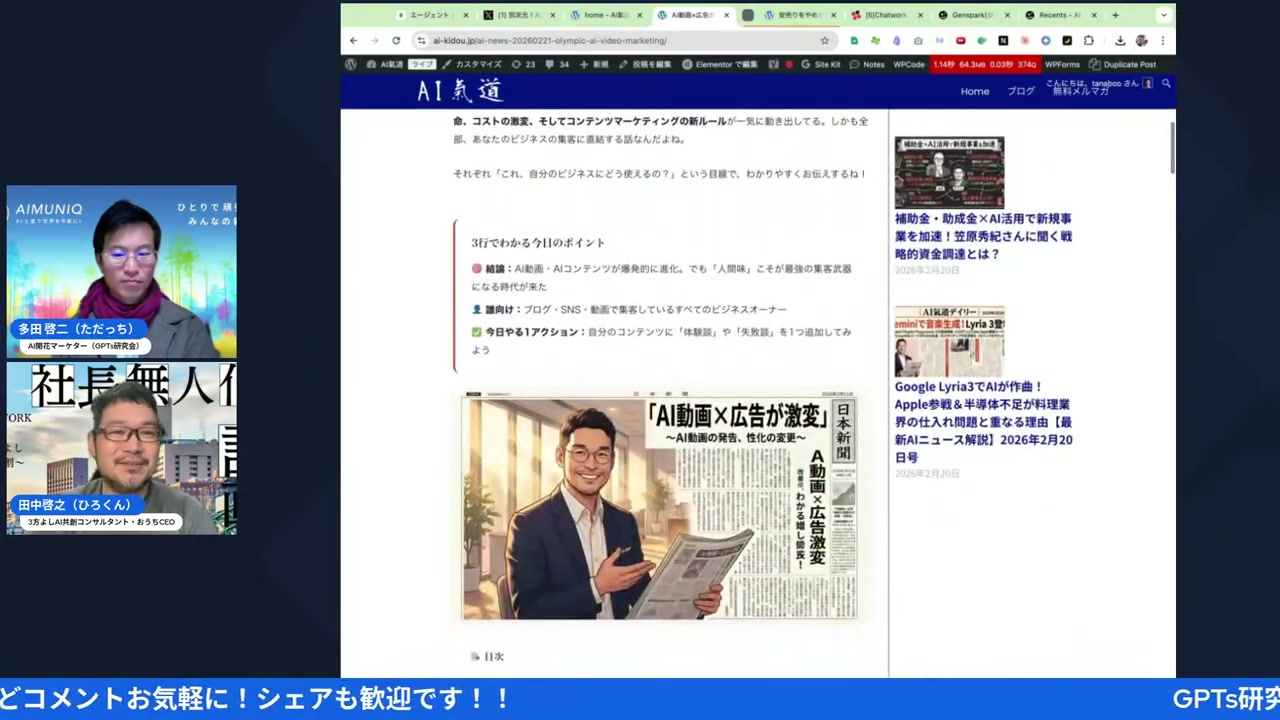Screen dimensions: 1280x720
Task: Click Elementor で編集 in the admin bar
Action: coord(720,64)
